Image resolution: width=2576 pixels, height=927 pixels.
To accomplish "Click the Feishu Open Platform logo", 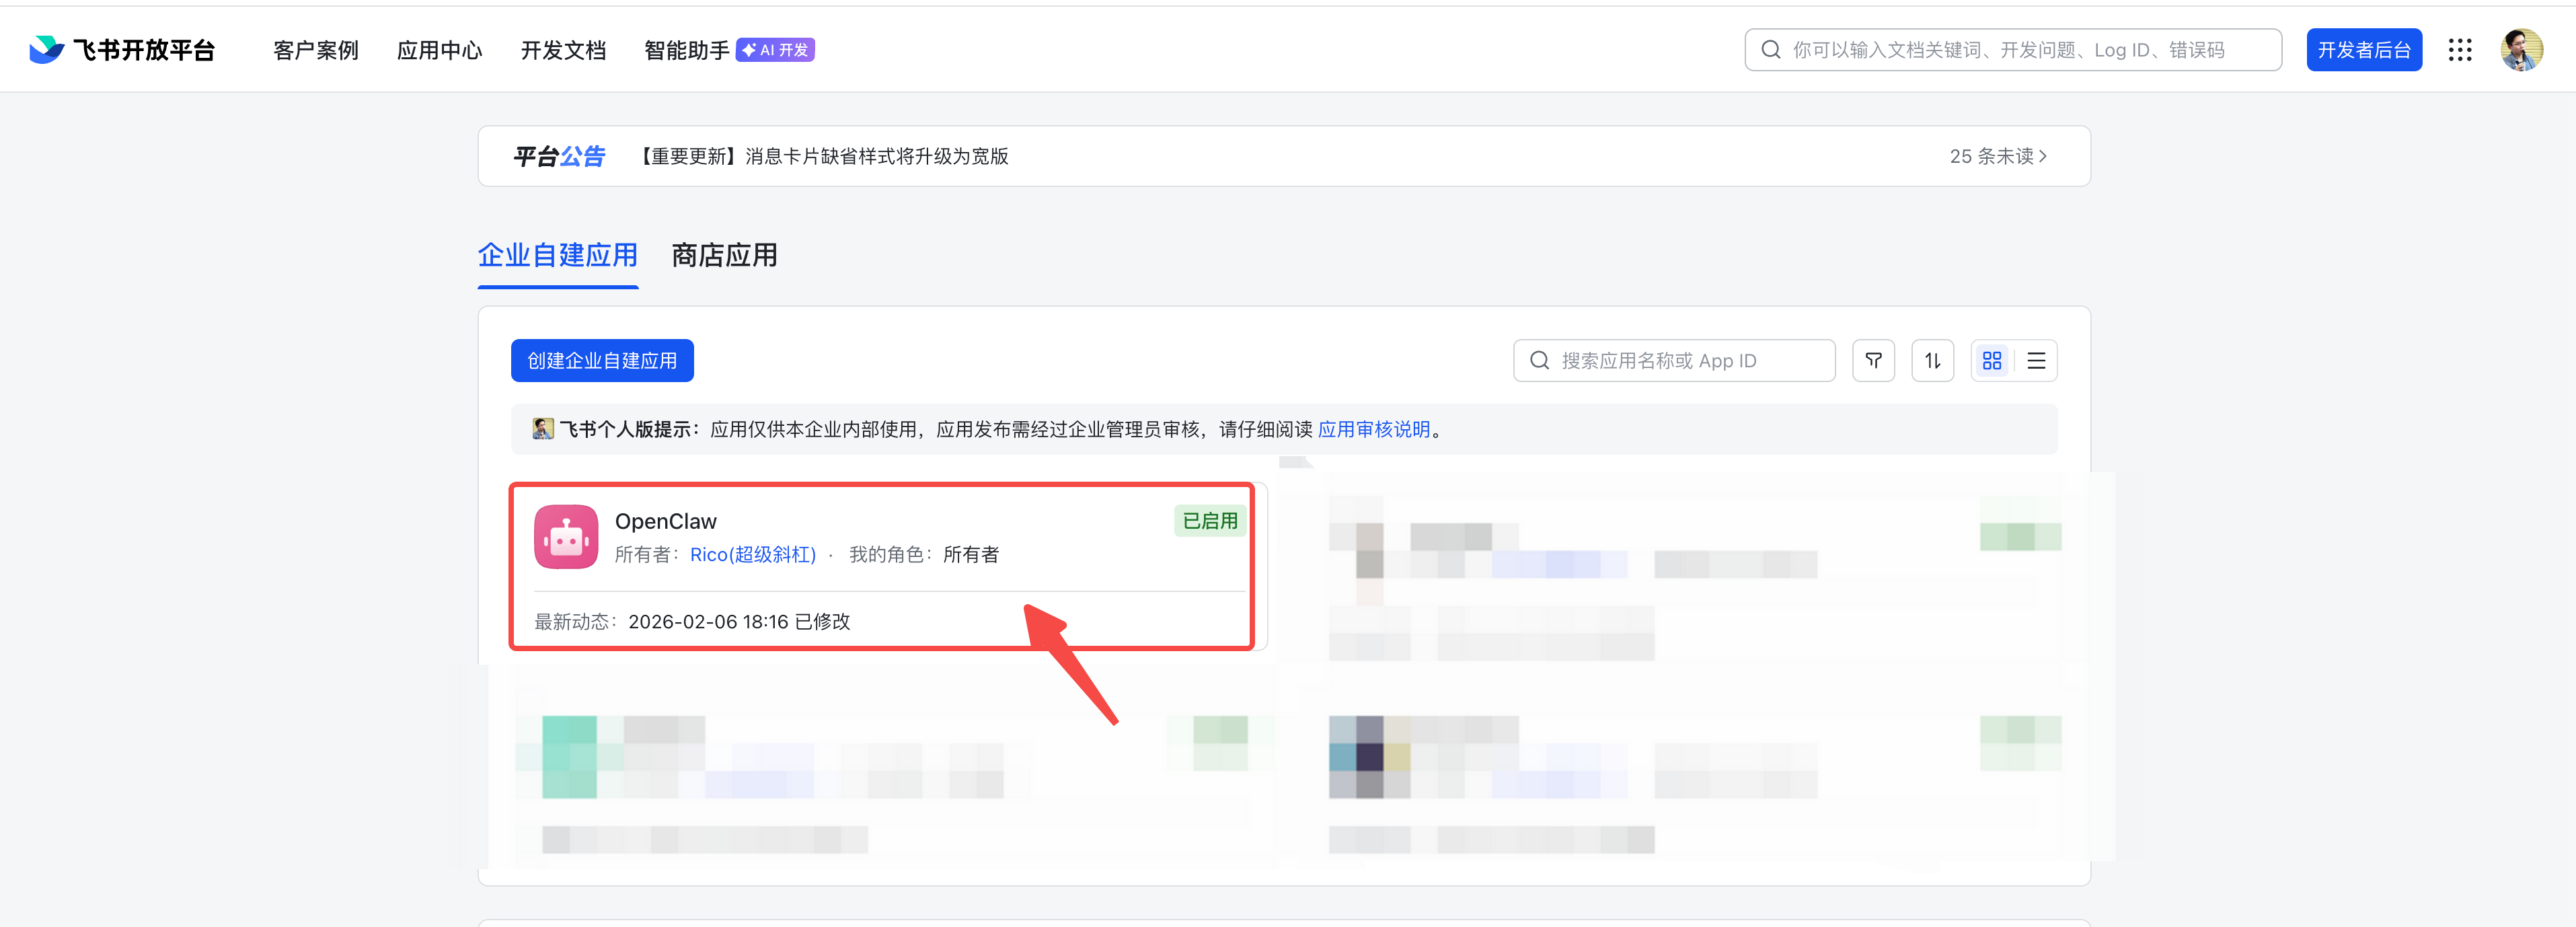I will tap(122, 50).
